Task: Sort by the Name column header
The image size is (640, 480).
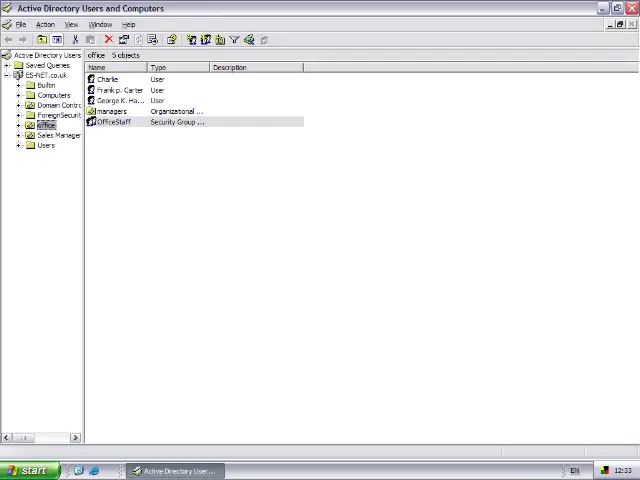Action: 116,67
